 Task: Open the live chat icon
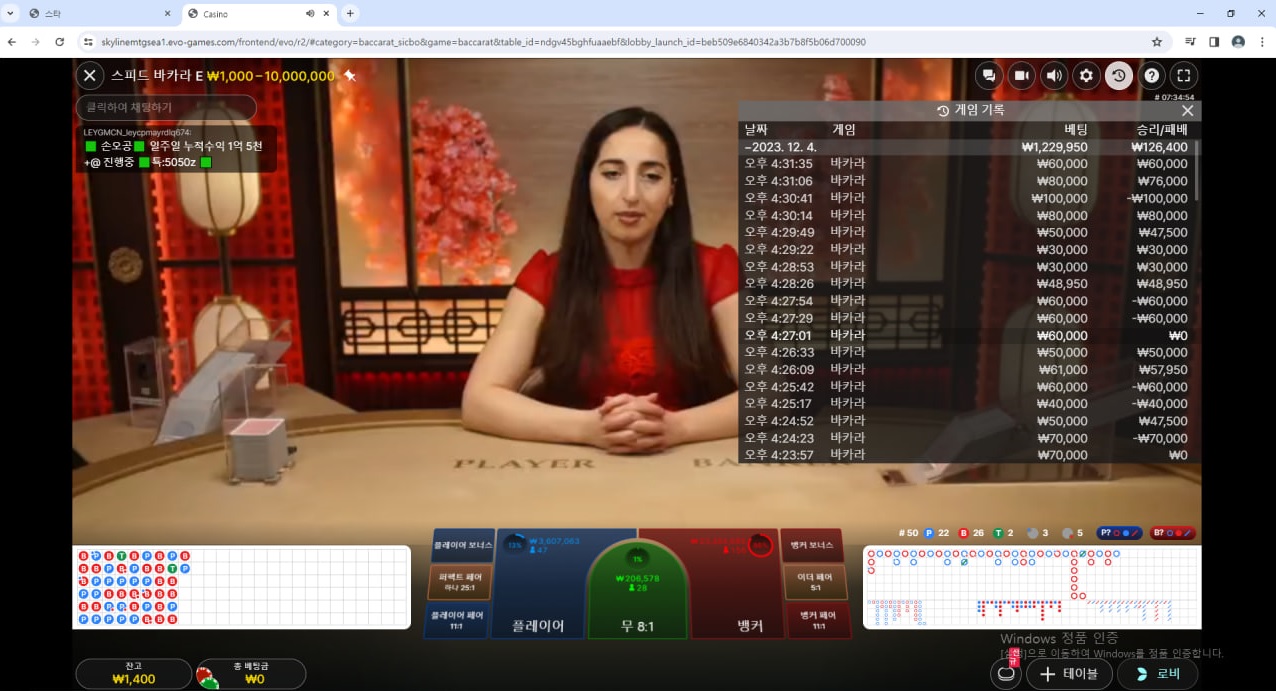989,75
